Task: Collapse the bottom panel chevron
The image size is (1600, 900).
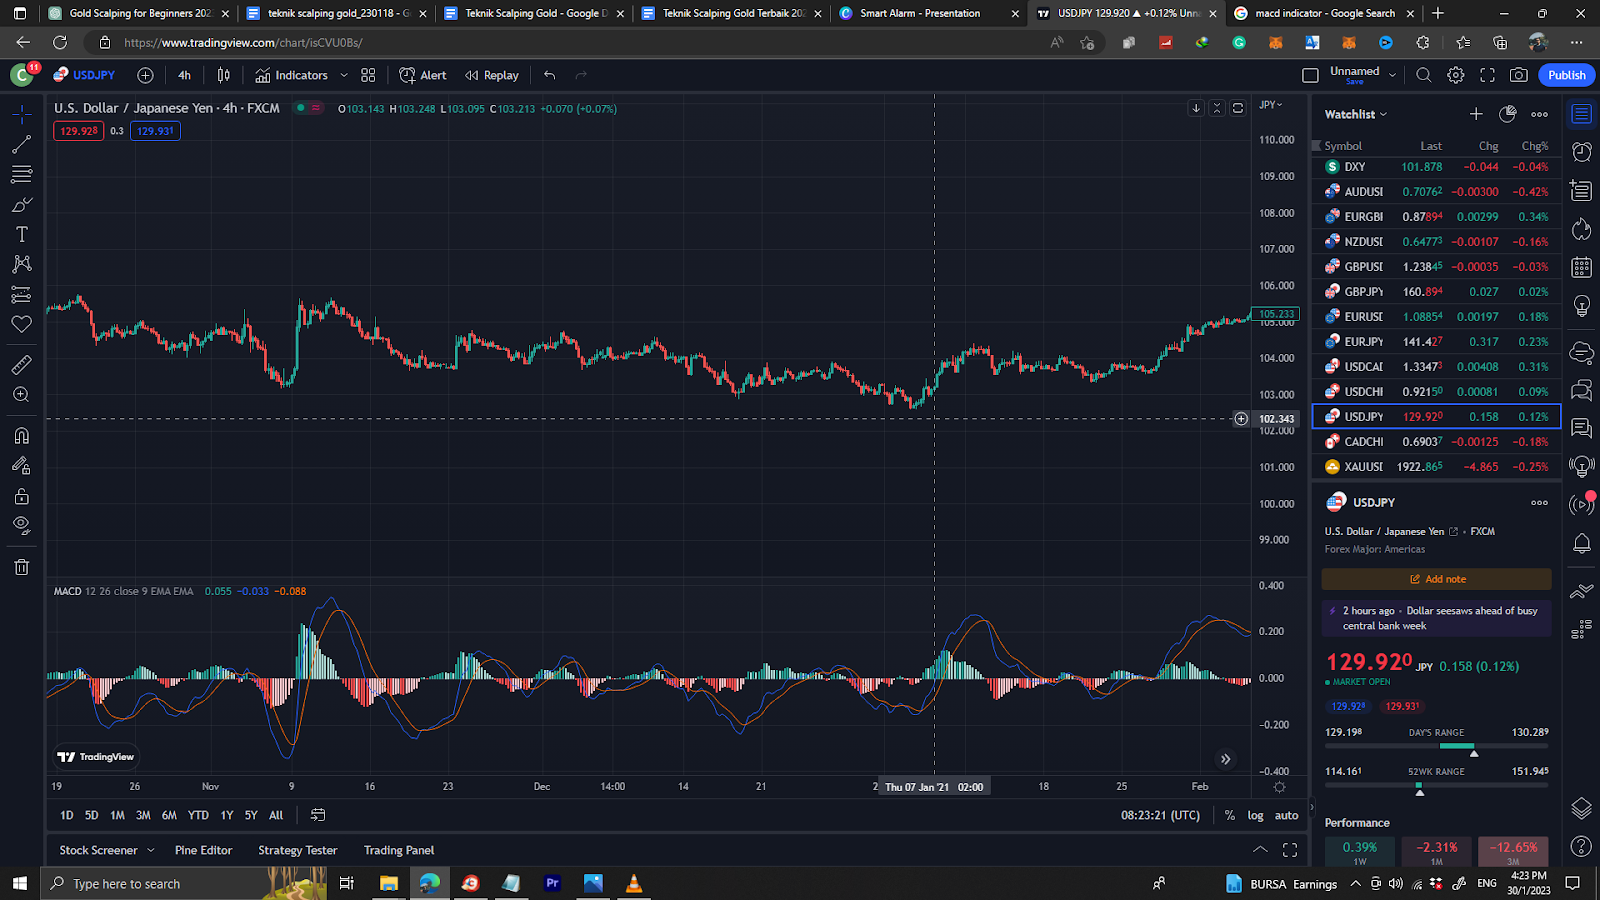Action: [1260, 850]
